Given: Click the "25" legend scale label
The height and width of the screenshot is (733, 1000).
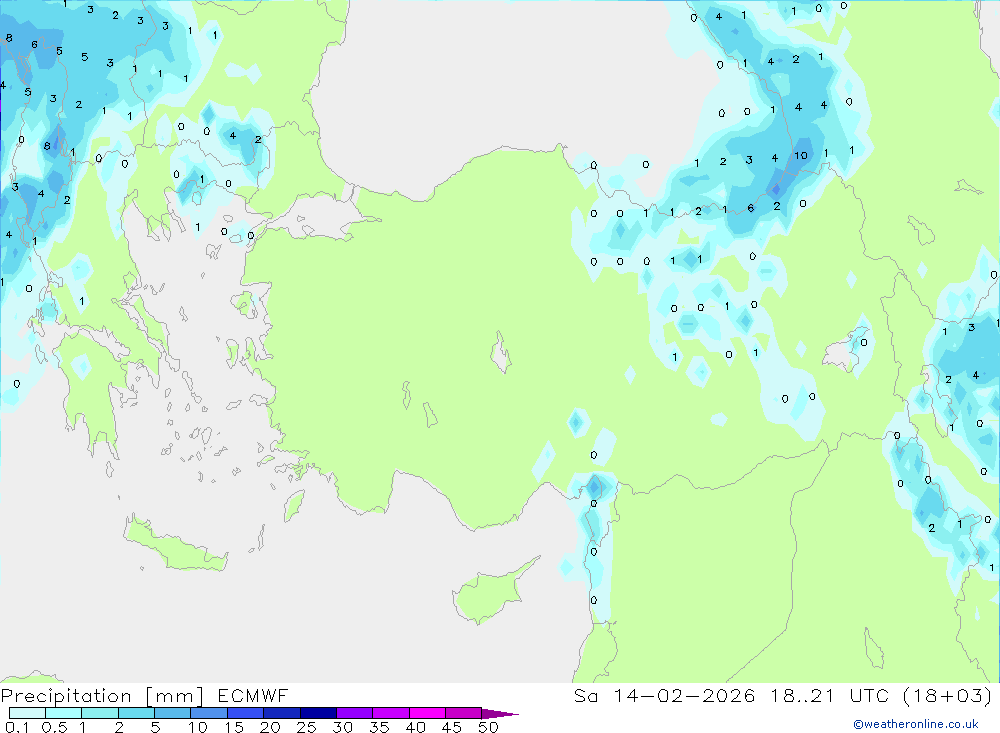Looking at the screenshot, I should pos(306,727).
